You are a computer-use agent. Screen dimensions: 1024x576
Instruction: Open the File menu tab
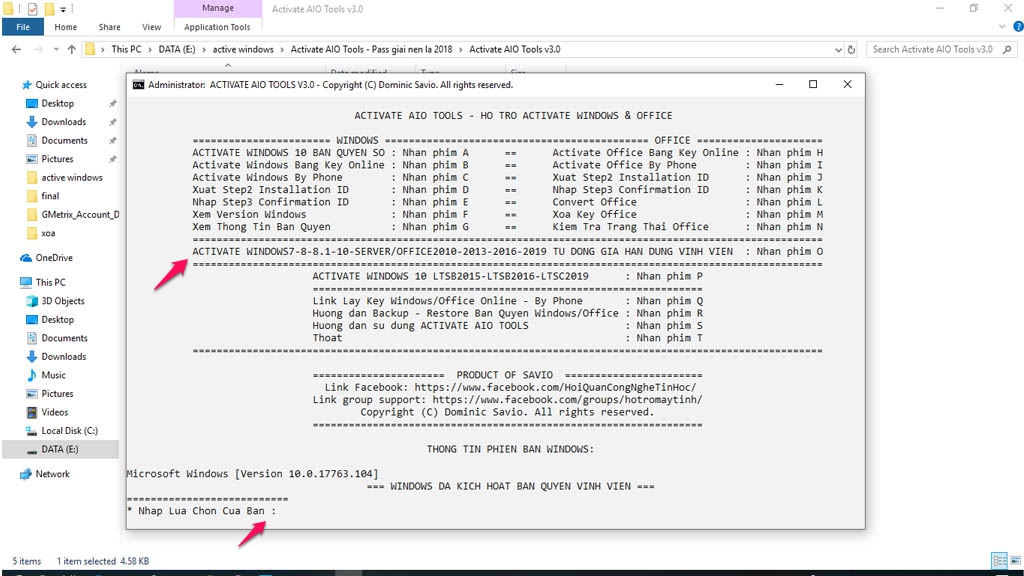tap(23, 27)
